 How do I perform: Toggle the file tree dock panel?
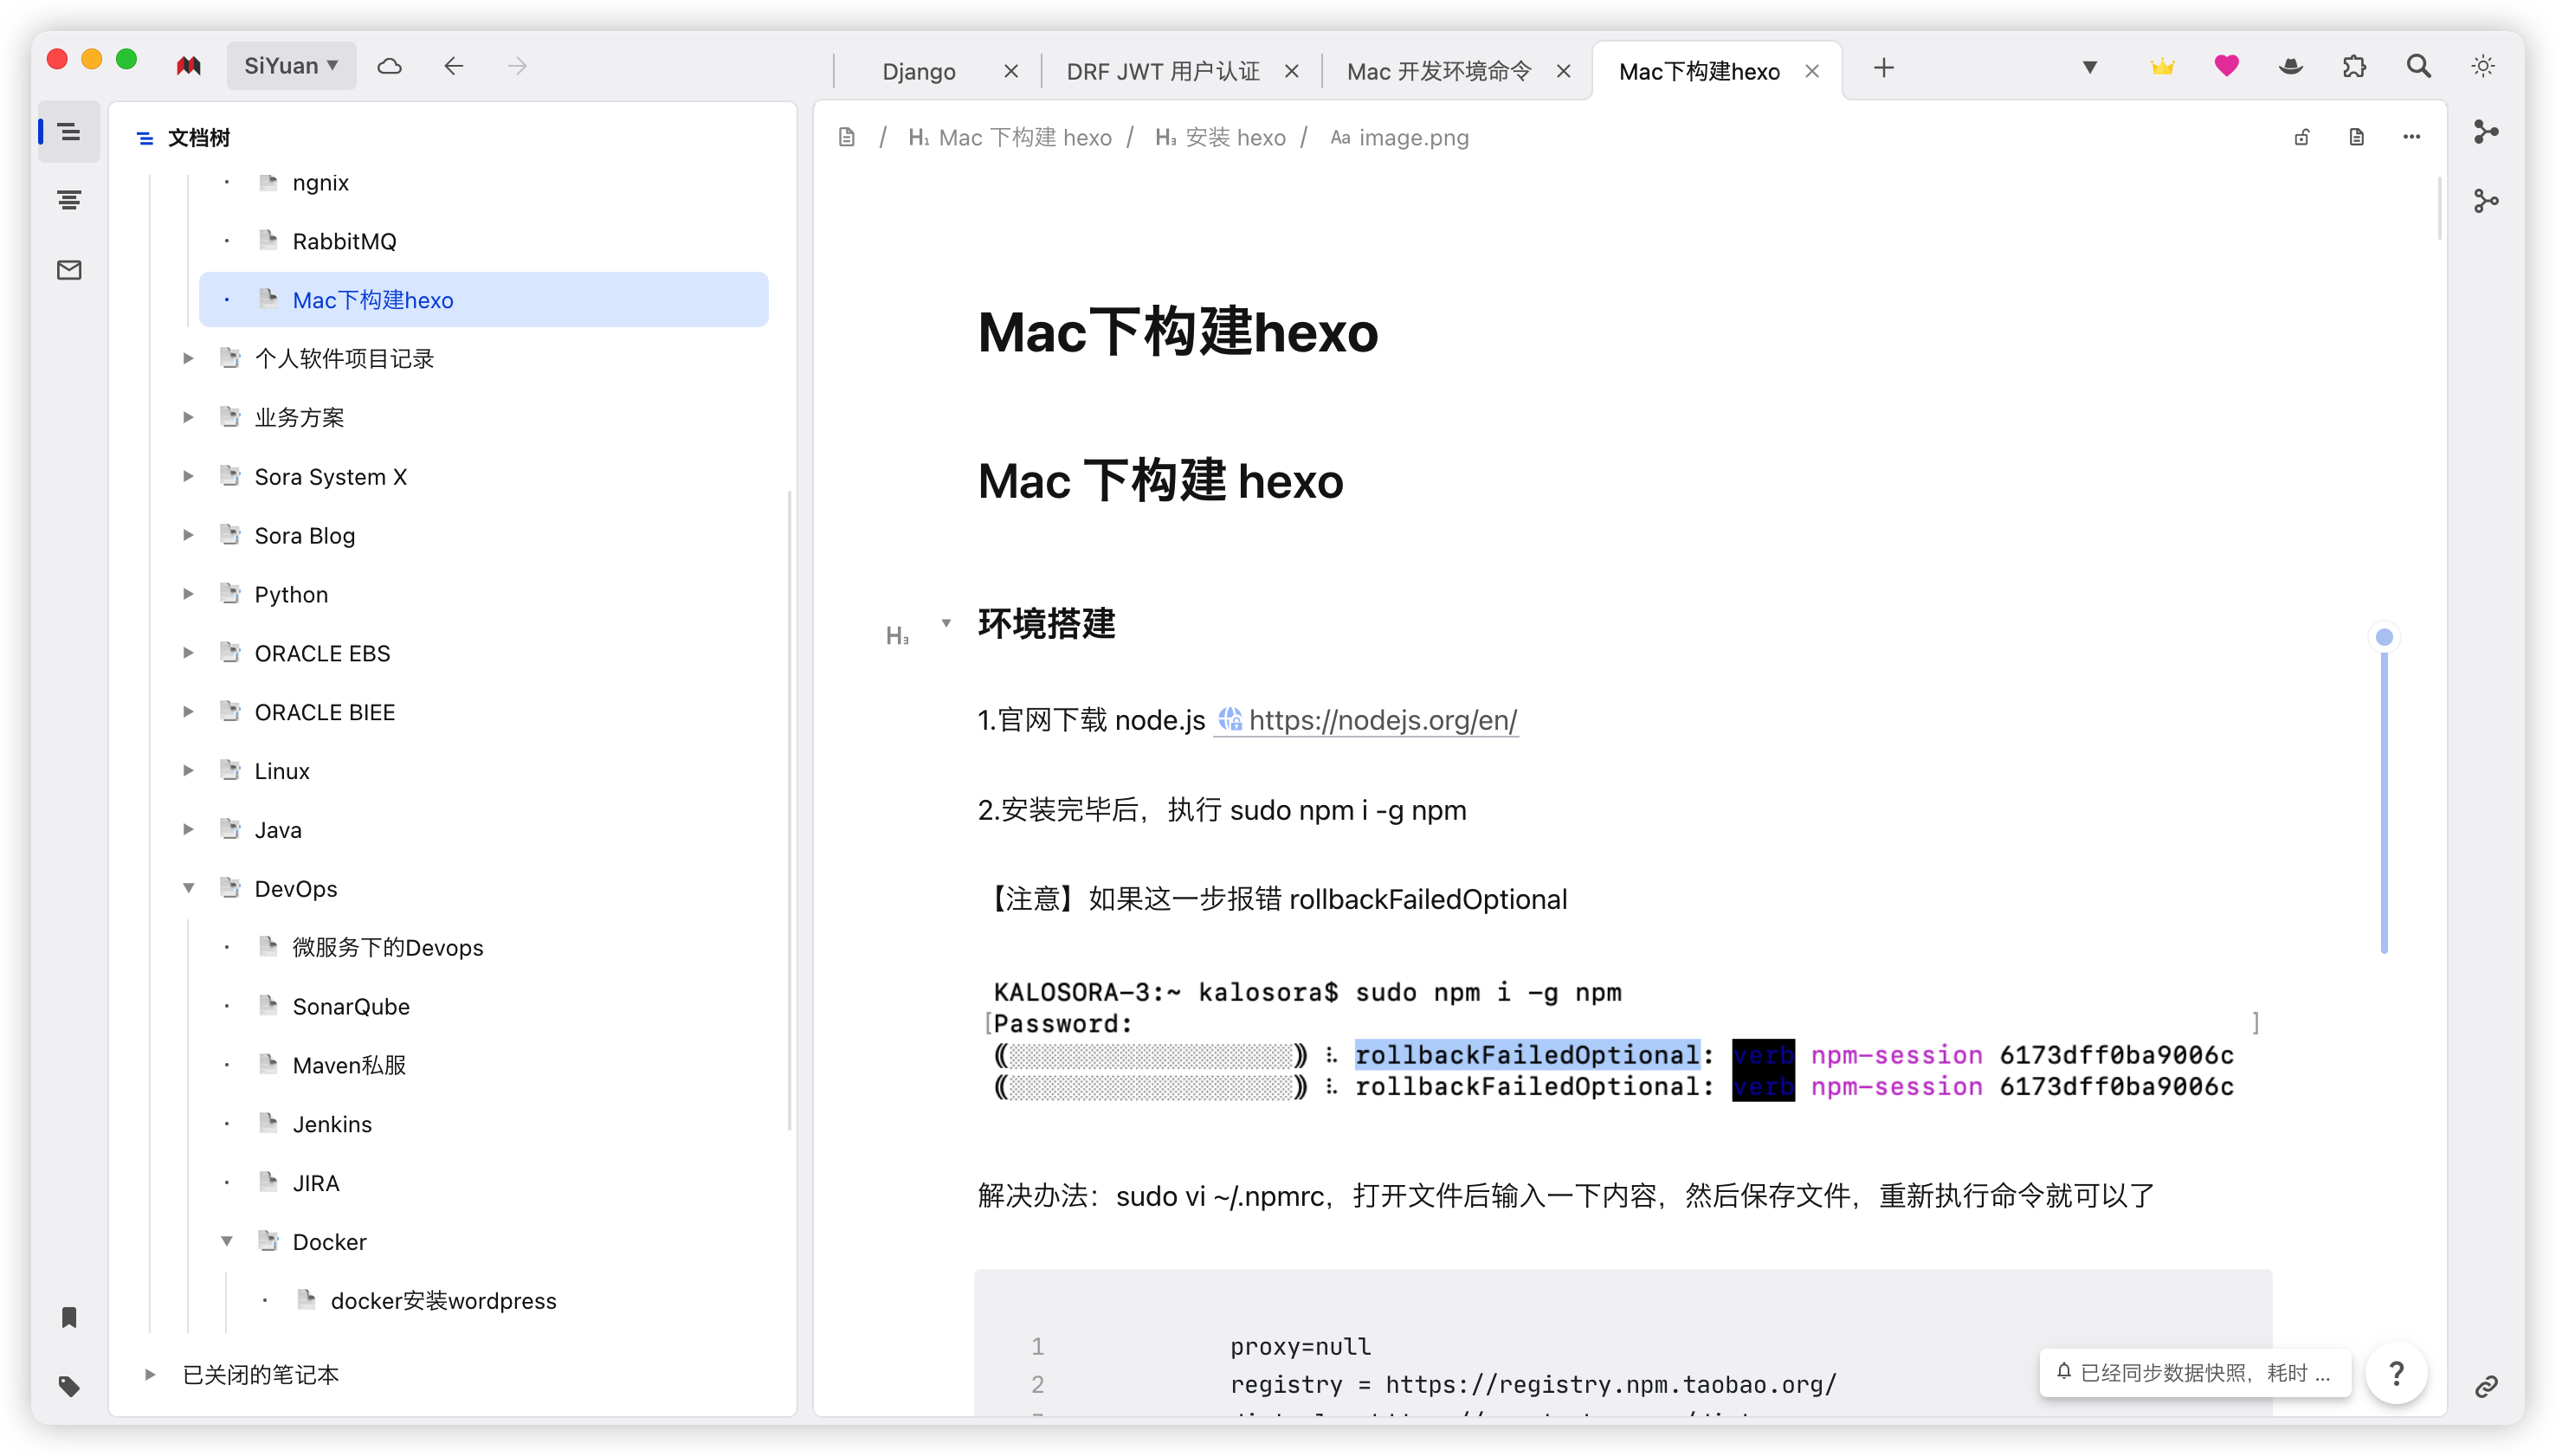click(x=69, y=132)
